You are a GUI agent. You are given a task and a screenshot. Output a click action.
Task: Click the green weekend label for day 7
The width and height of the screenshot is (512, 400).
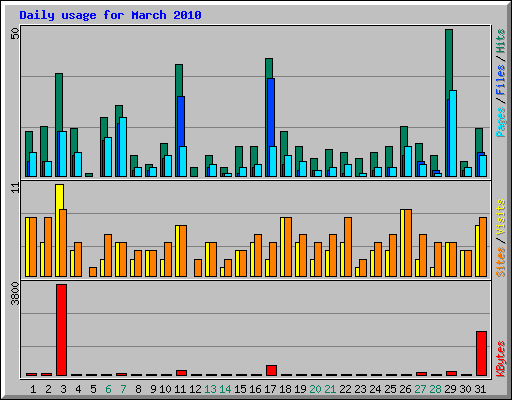point(123,389)
